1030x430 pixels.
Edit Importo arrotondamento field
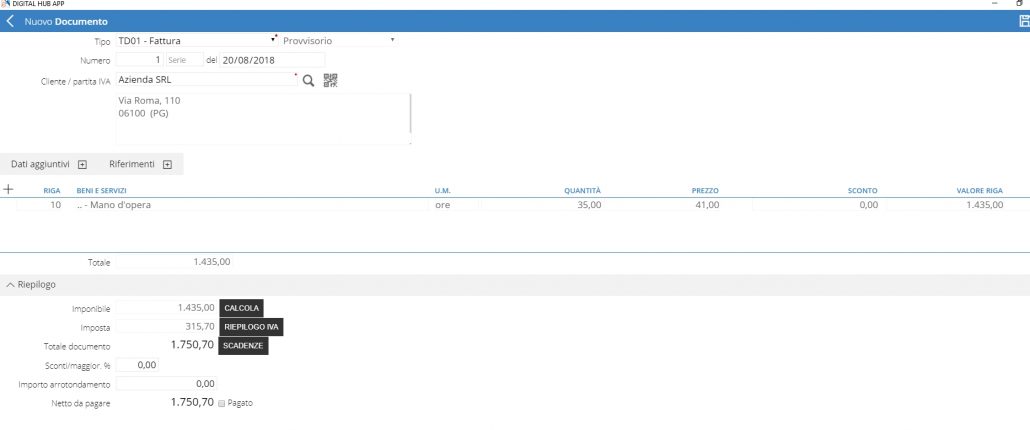(166, 383)
